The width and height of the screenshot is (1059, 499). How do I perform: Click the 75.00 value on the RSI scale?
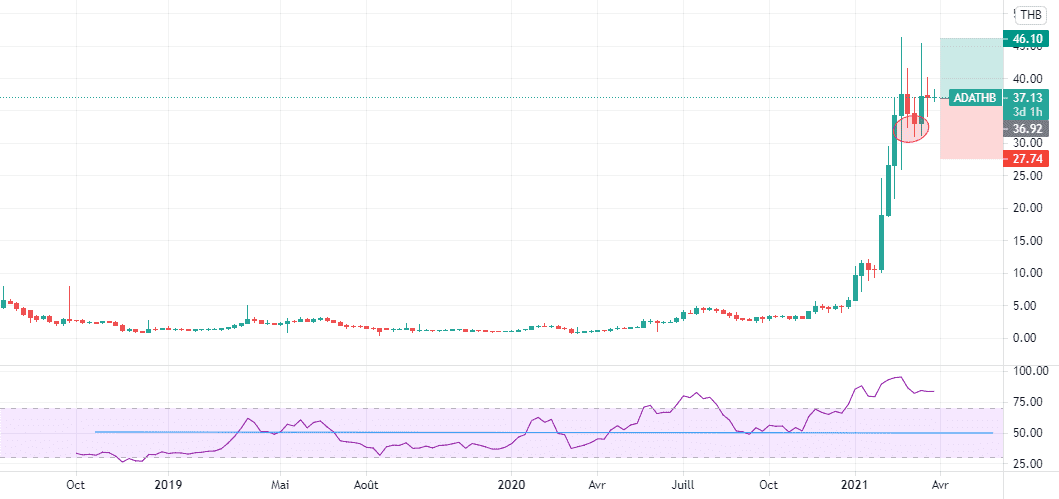[1029, 402]
